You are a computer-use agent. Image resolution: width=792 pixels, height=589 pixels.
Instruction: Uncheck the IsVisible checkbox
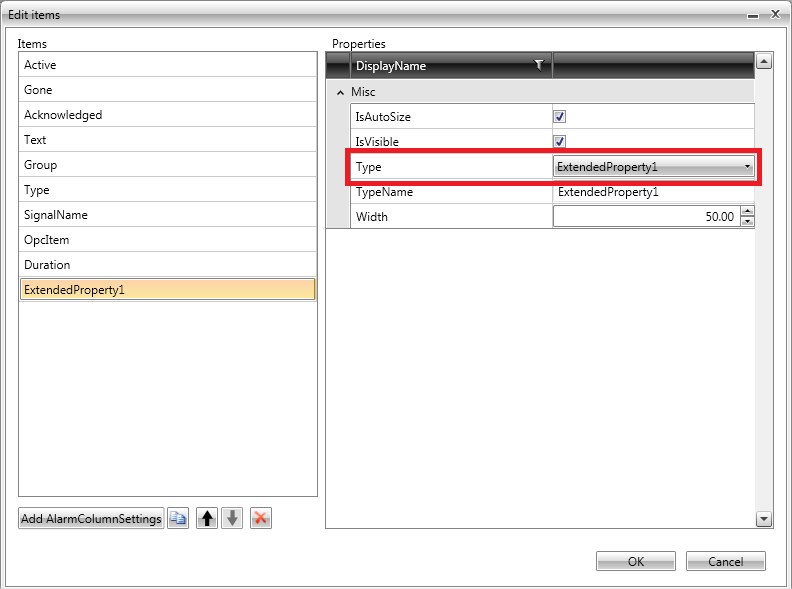(560, 142)
